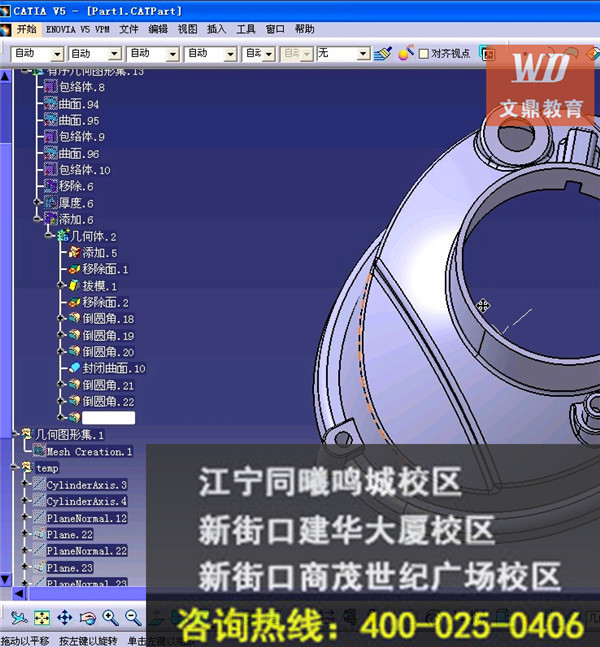This screenshot has height=647, width=600.
Task: Click the Fit All In icon
Action: click(42, 618)
